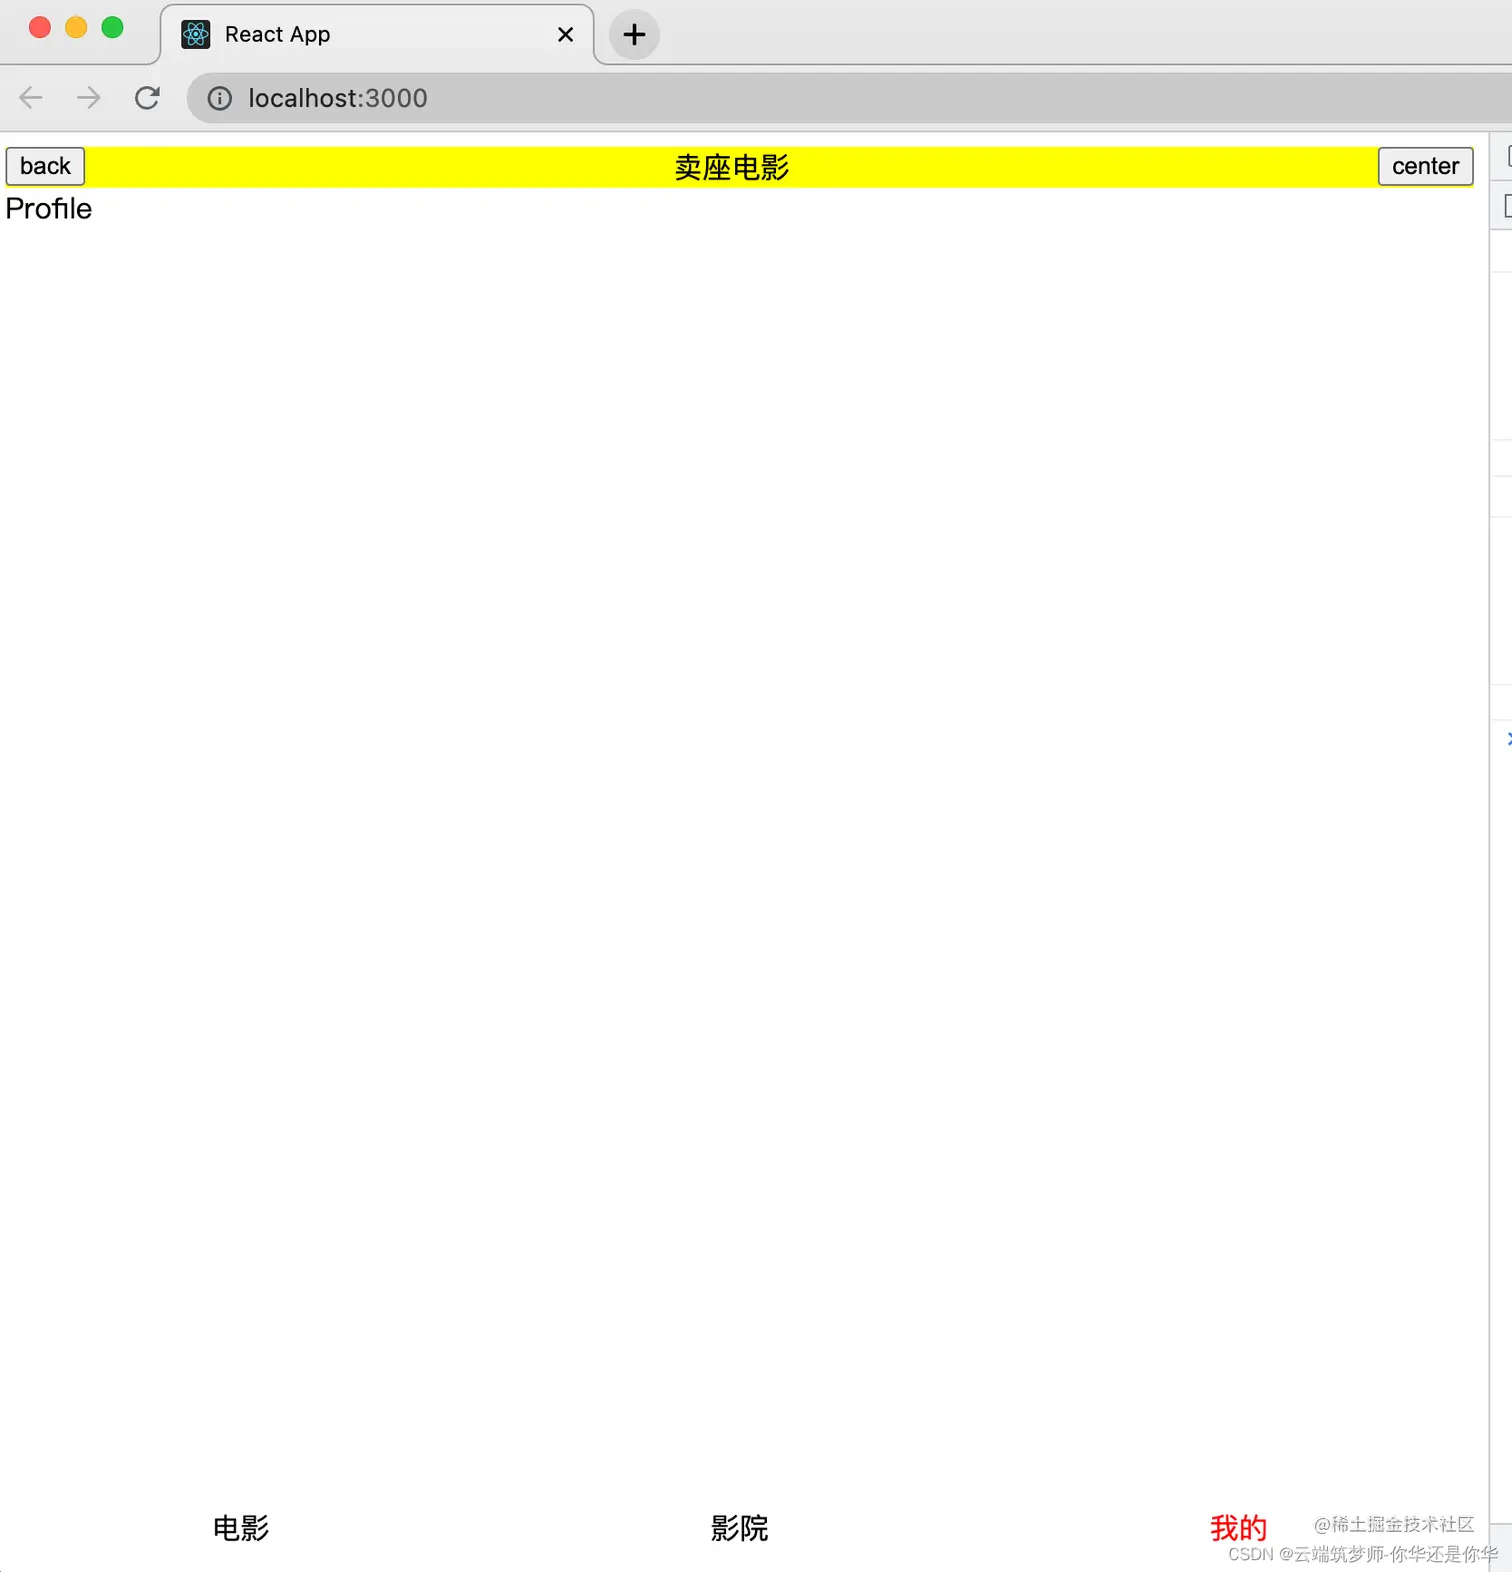This screenshot has height=1572, width=1512.
Task: Click the back button in yellow header
Action: [x=45, y=166]
